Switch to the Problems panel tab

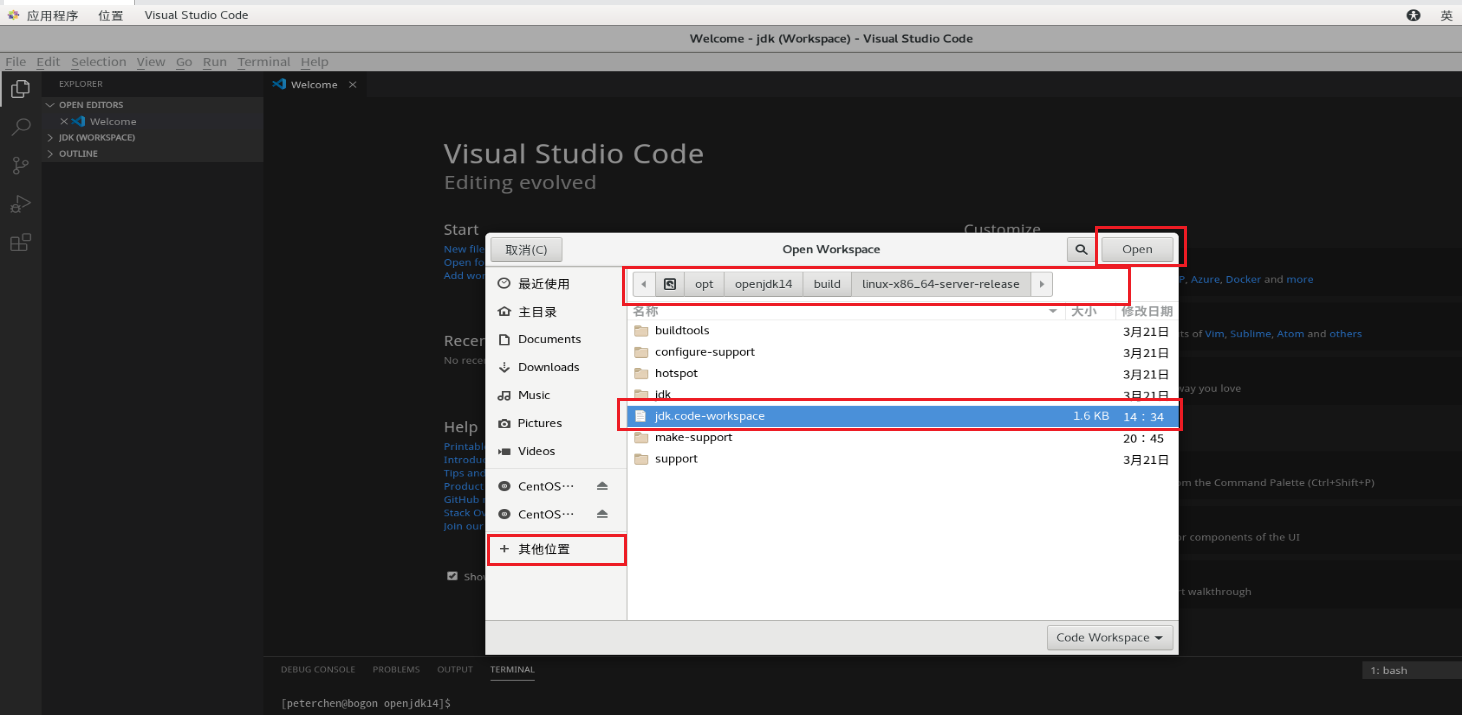pyautogui.click(x=396, y=670)
